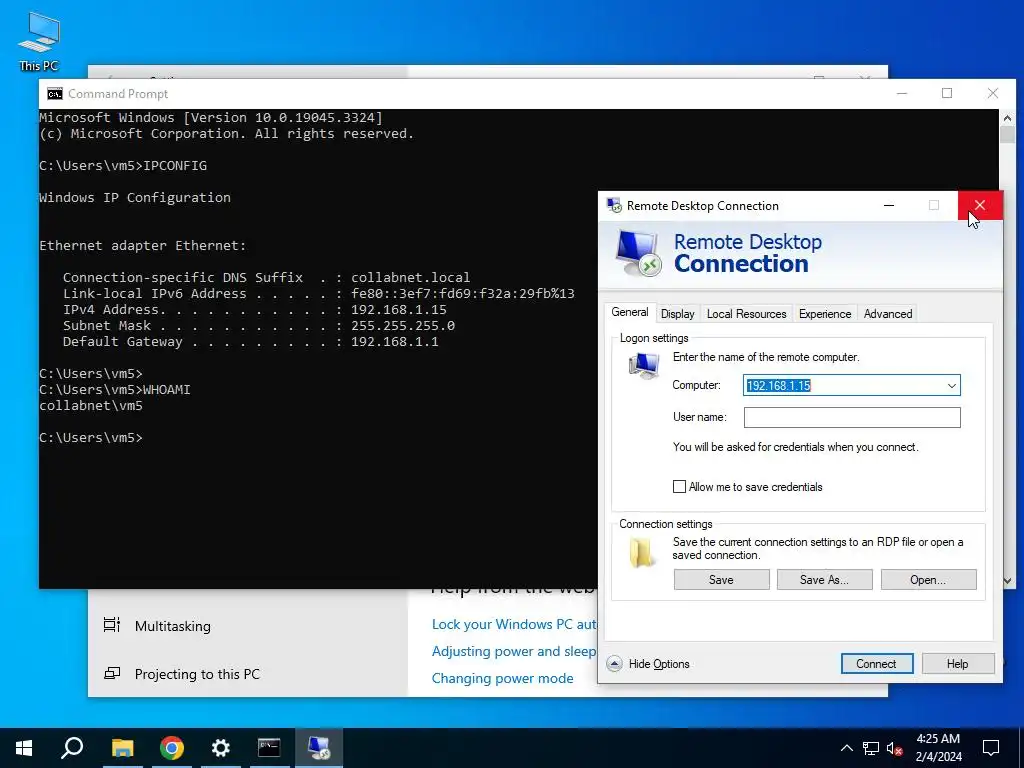The image size is (1024, 768).
Task: Tick Allow me to save credentials
Action: pos(679,487)
